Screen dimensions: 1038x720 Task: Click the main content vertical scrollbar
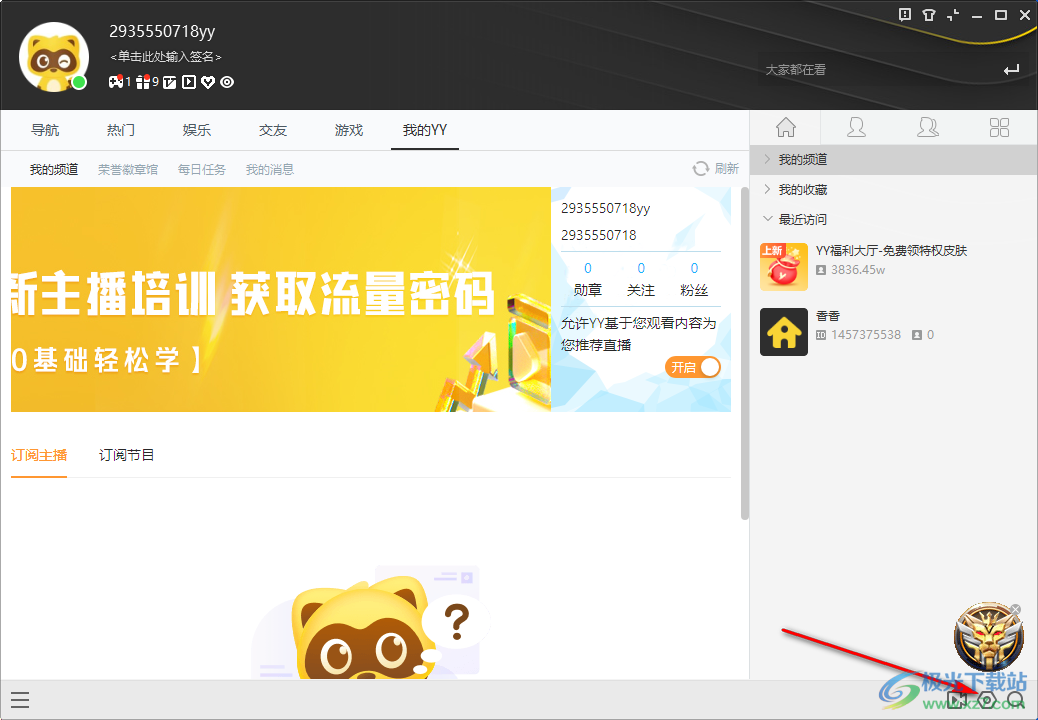[745, 353]
